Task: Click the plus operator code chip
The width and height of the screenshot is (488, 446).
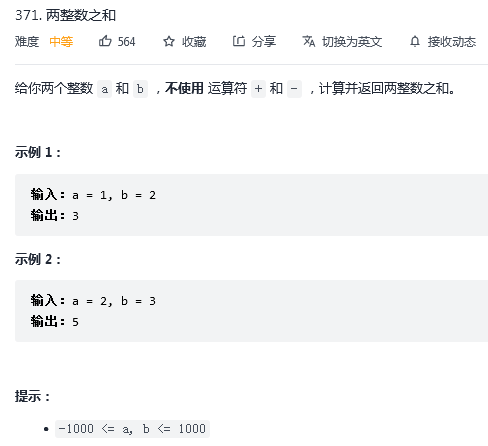Action: click(x=258, y=89)
